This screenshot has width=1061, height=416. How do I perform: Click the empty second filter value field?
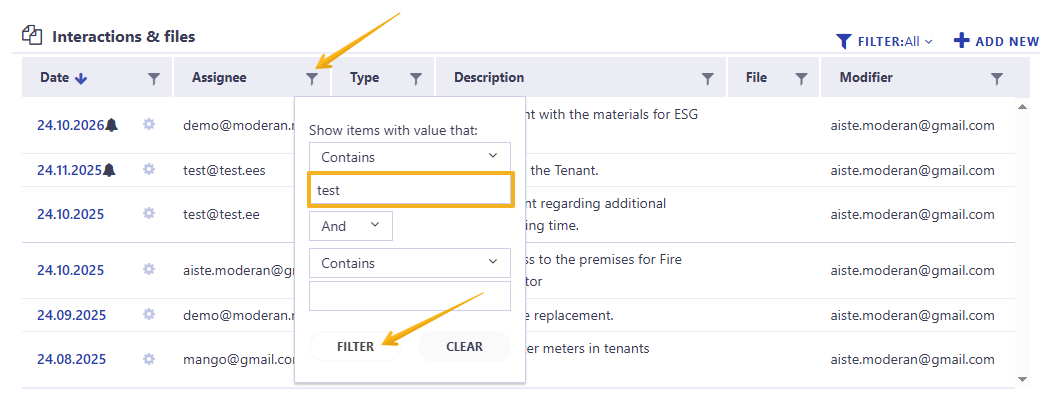(x=409, y=296)
